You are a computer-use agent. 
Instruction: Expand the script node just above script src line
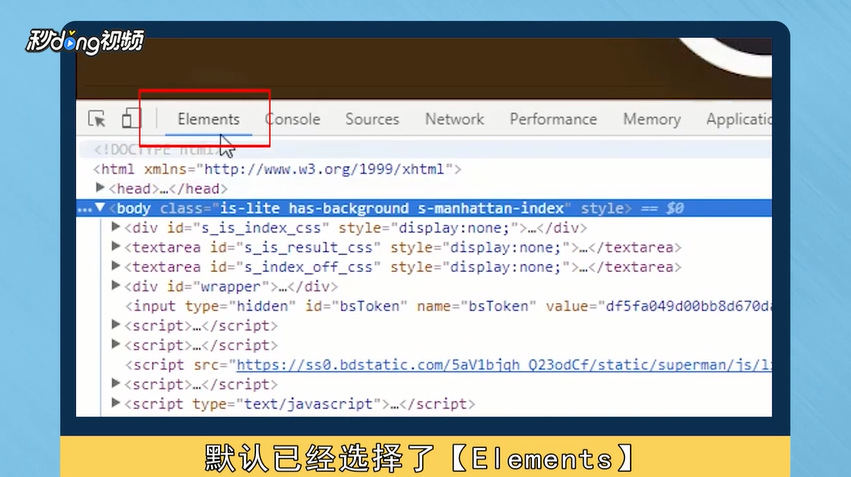click(116, 344)
